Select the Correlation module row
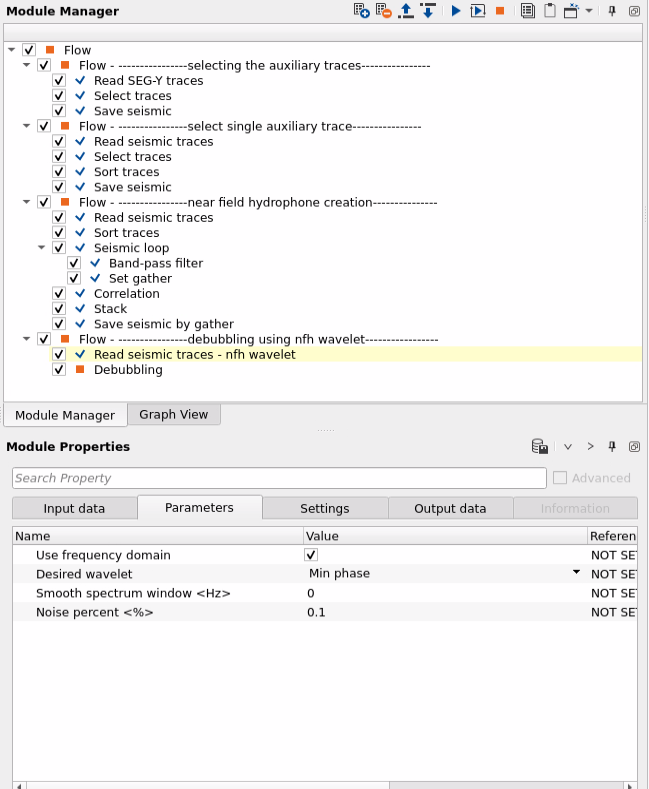The image size is (649, 789). pos(127,293)
